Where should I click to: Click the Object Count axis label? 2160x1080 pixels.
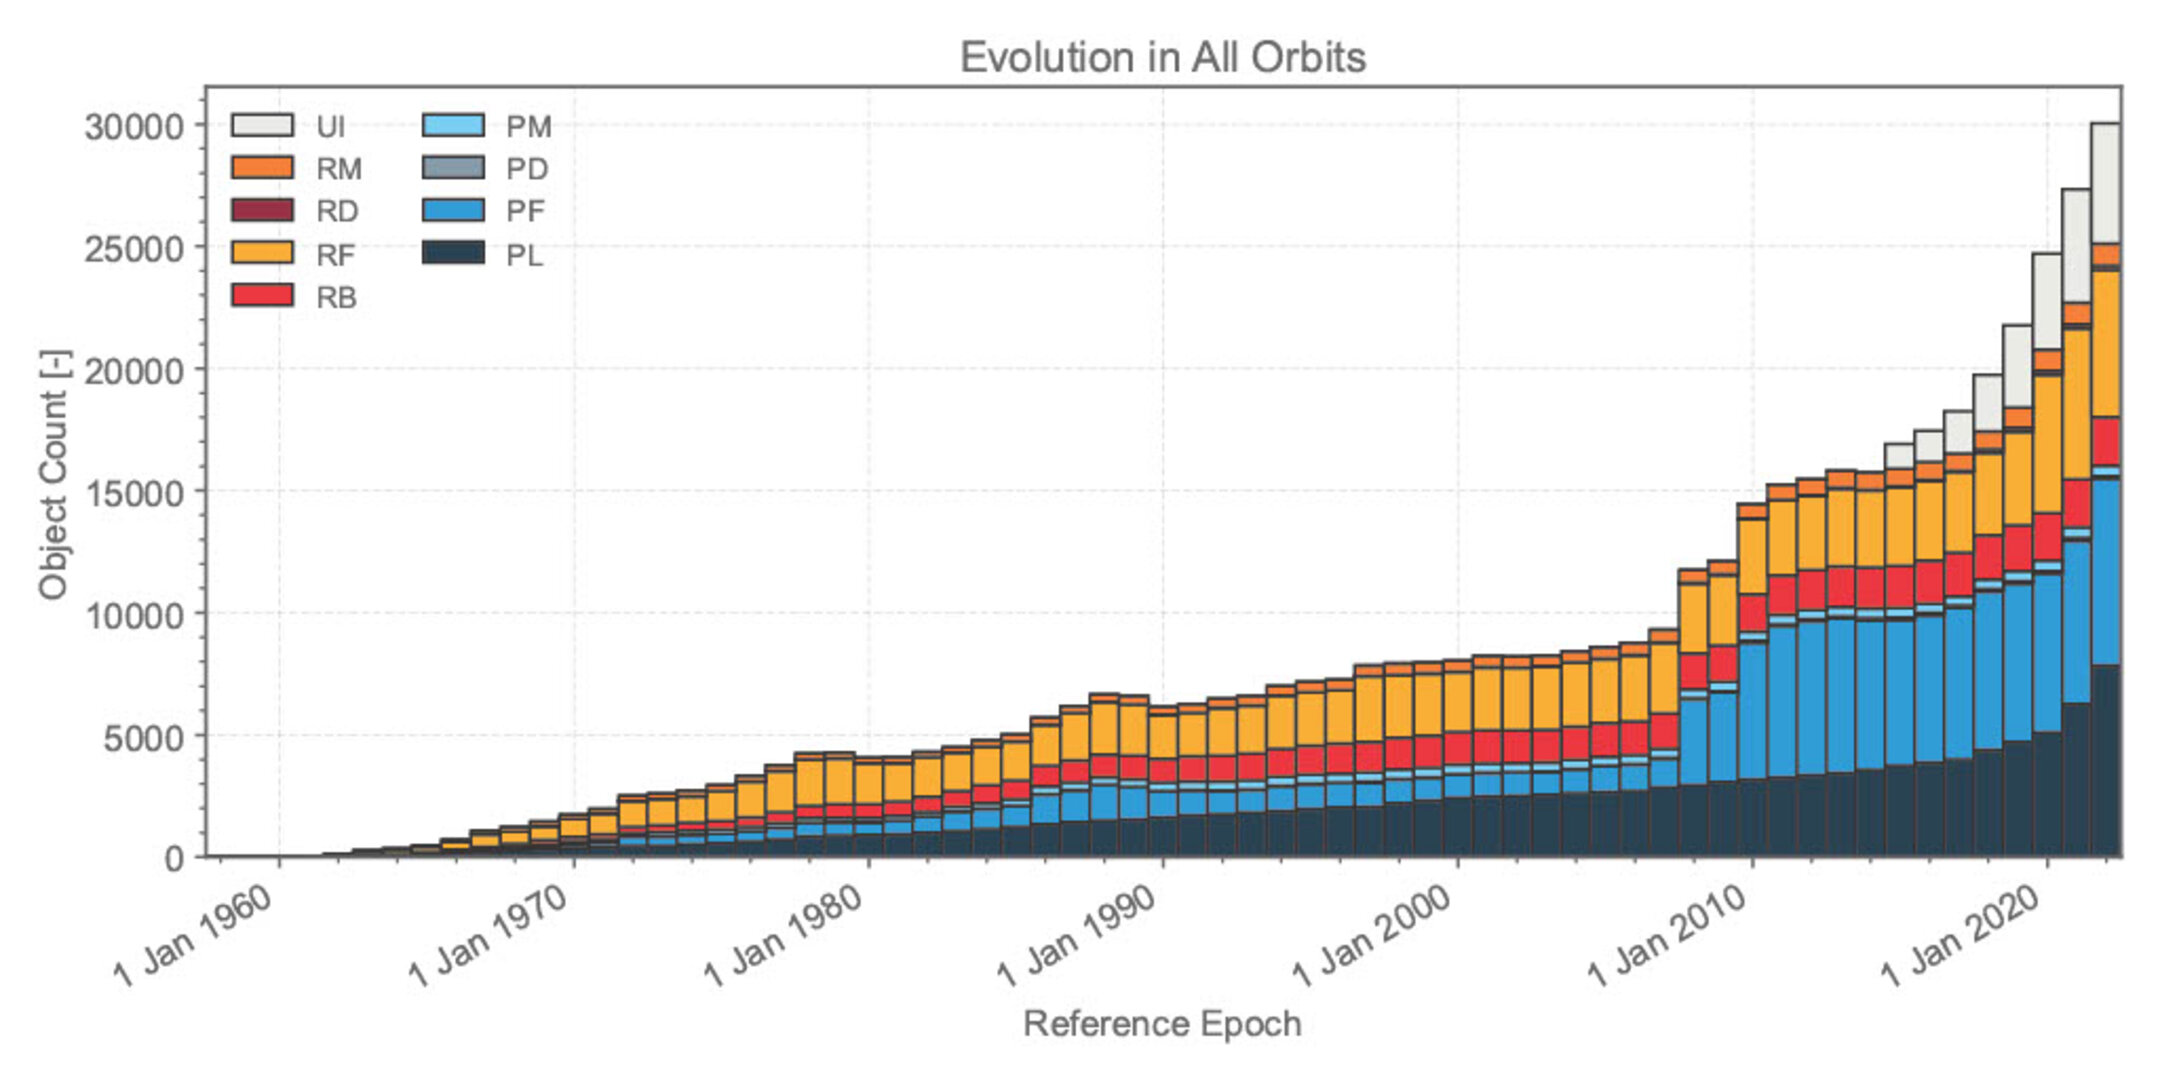(54, 474)
